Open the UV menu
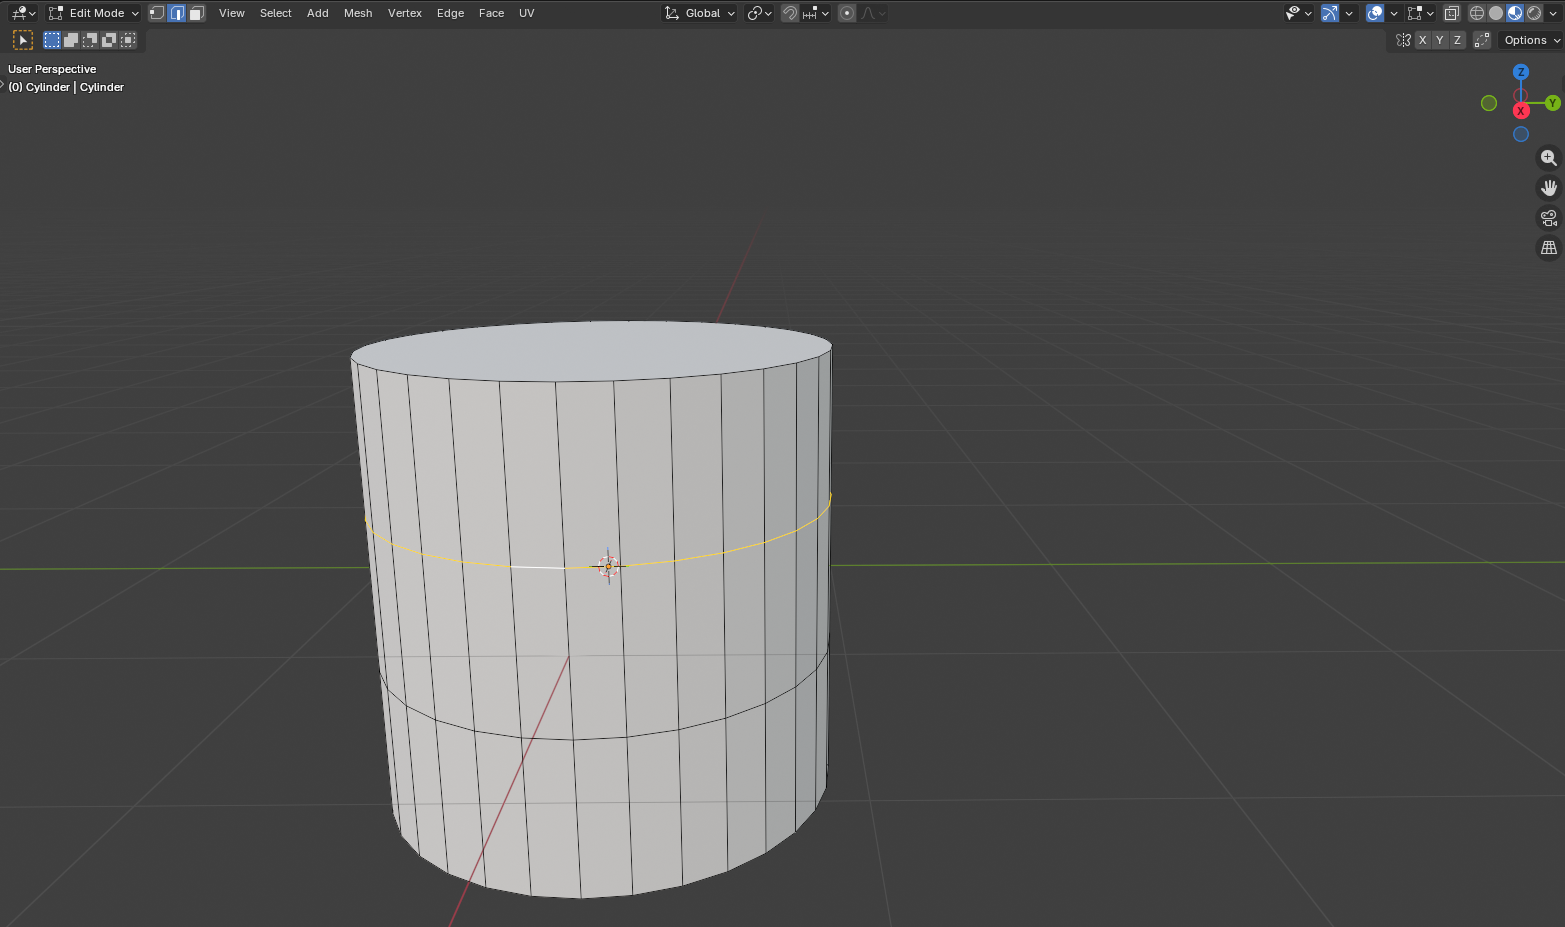1565x927 pixels. tap(526, 13)
